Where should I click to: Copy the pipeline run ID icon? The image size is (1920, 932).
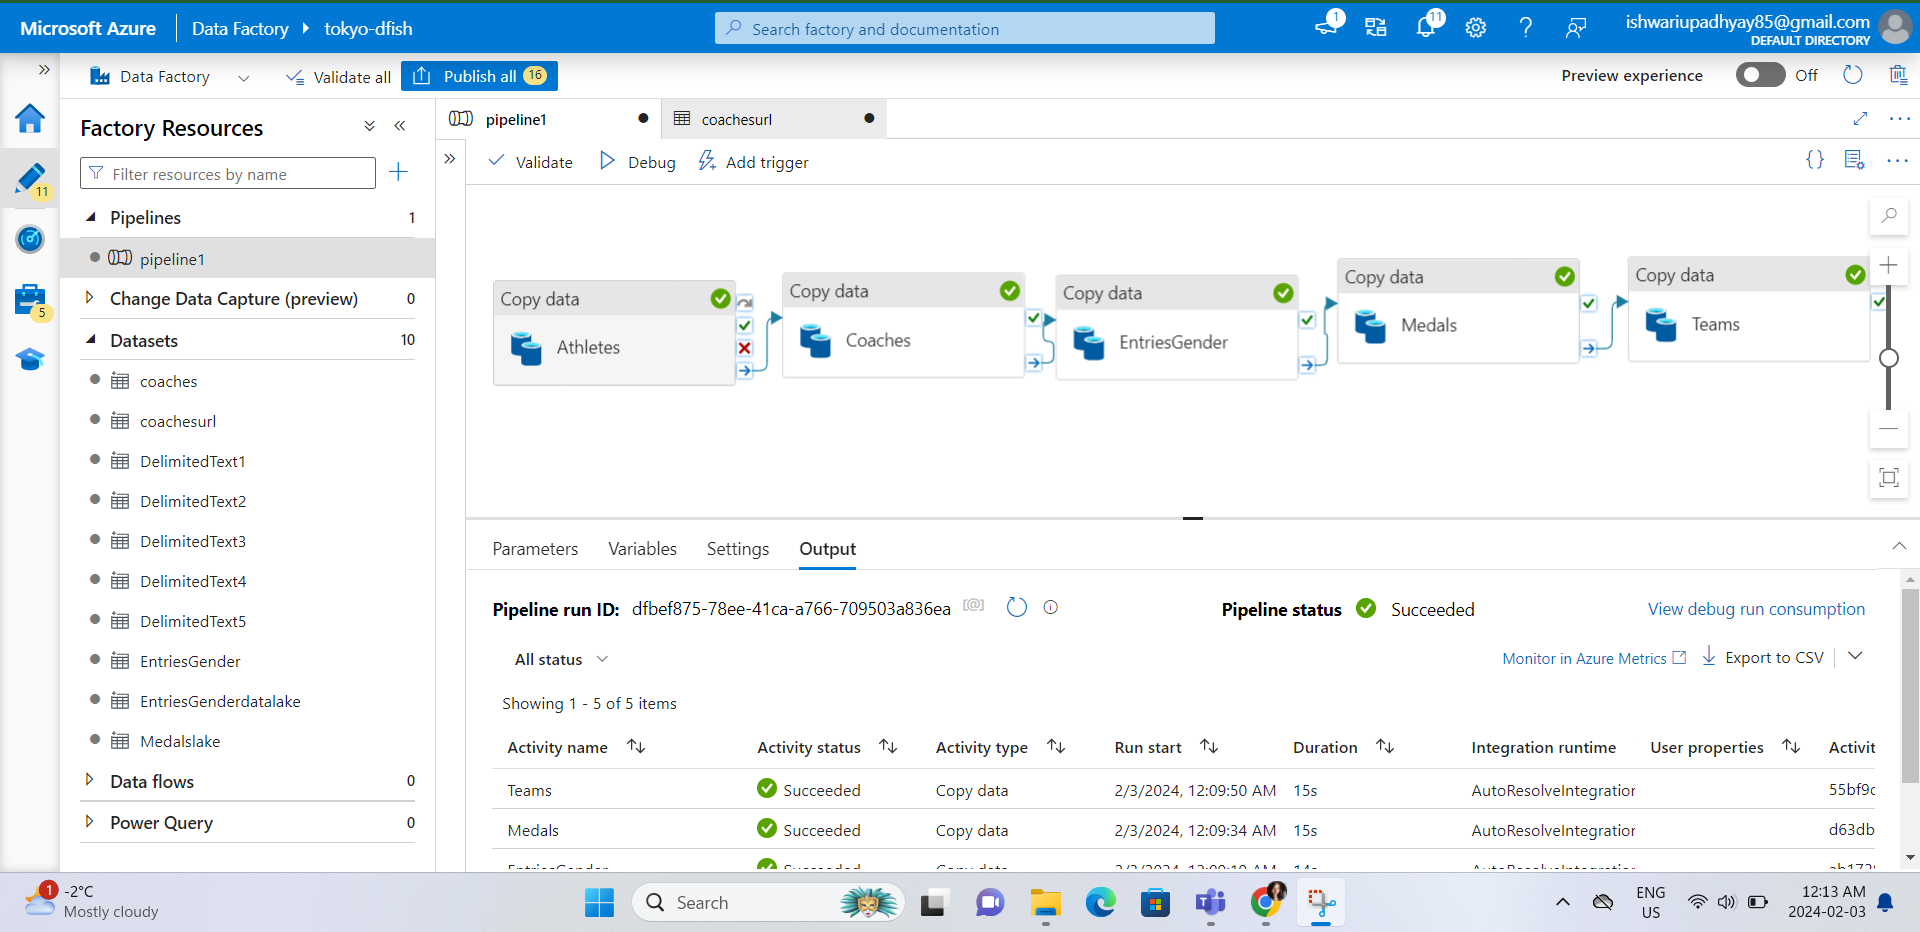coord(974,606)
